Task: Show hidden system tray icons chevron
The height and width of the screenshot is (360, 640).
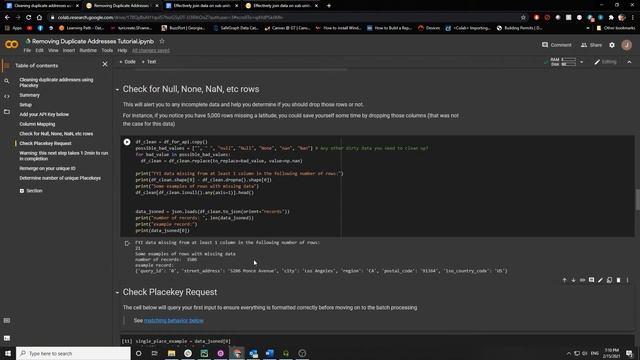Action: 568,353
